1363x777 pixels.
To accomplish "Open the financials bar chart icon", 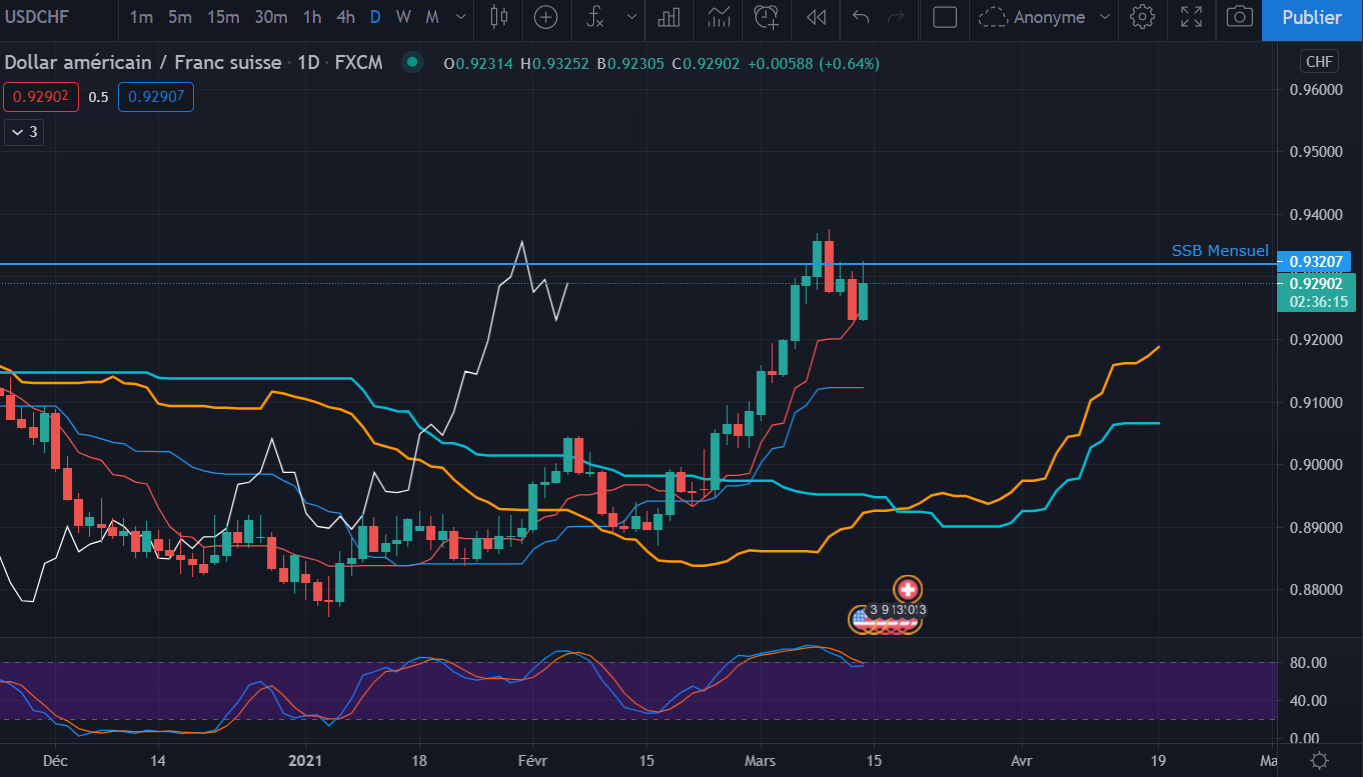I will (x=670, y=17).
